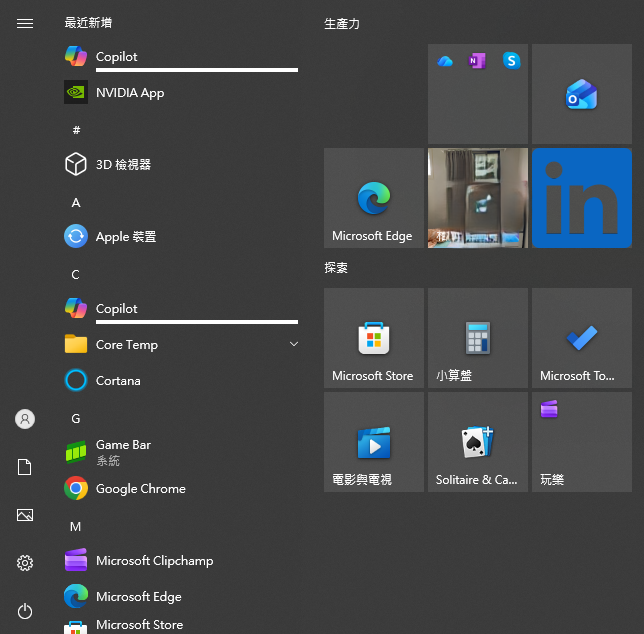Click the 生產力 group header

point(342,24)
